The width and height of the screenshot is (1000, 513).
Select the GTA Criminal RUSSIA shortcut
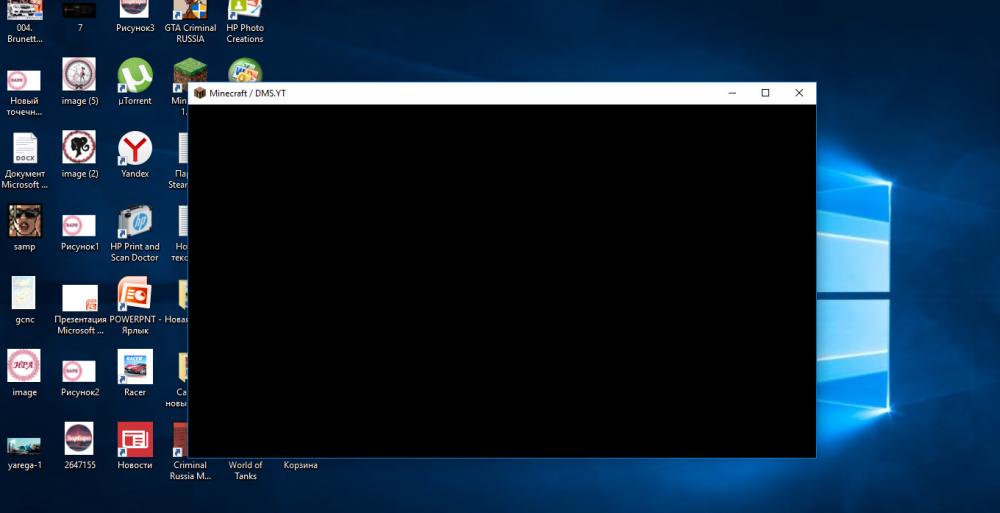click(190, 10)
